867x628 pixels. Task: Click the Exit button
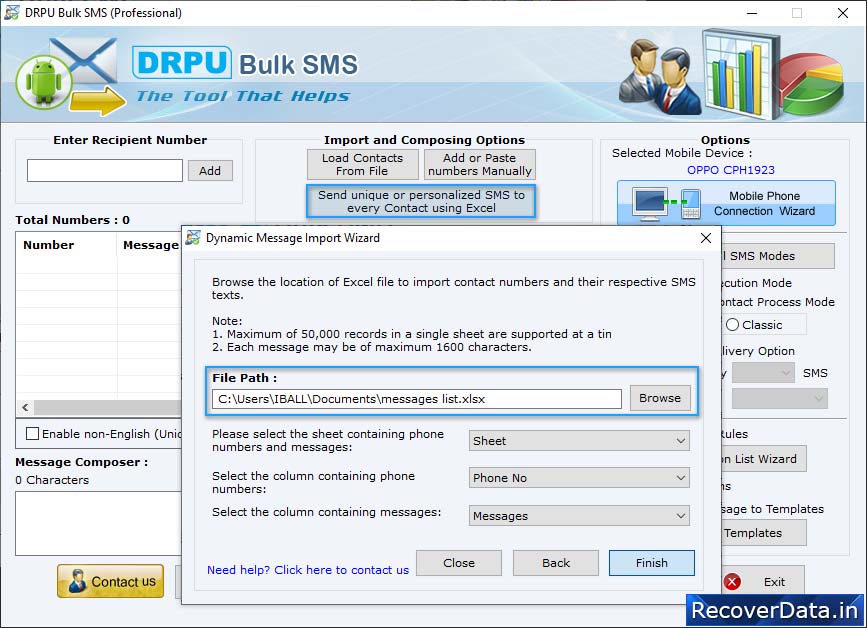pos(764,582)
